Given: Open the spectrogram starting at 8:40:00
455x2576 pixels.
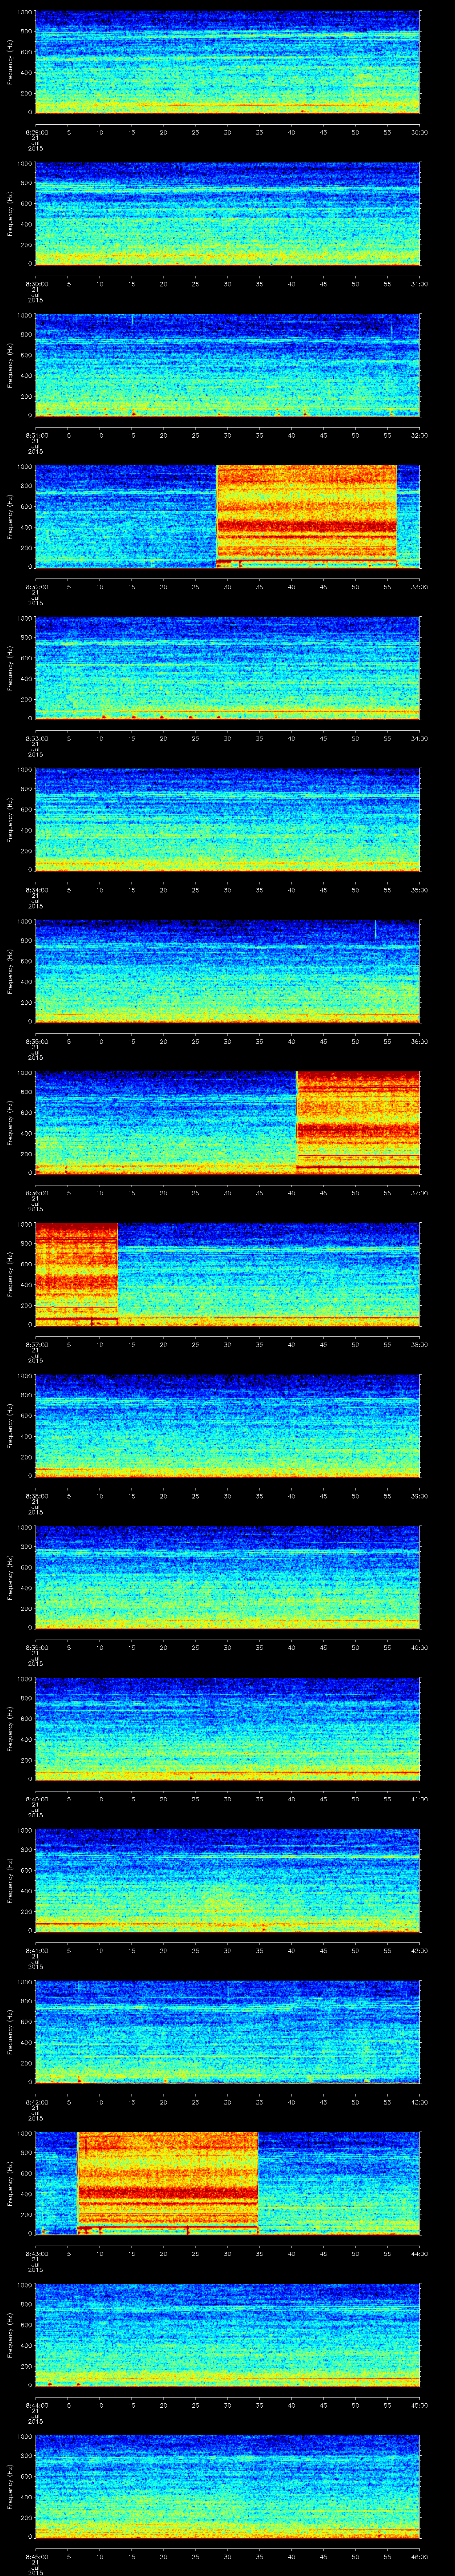Looking at the screenshot, I should point(227,1728).
